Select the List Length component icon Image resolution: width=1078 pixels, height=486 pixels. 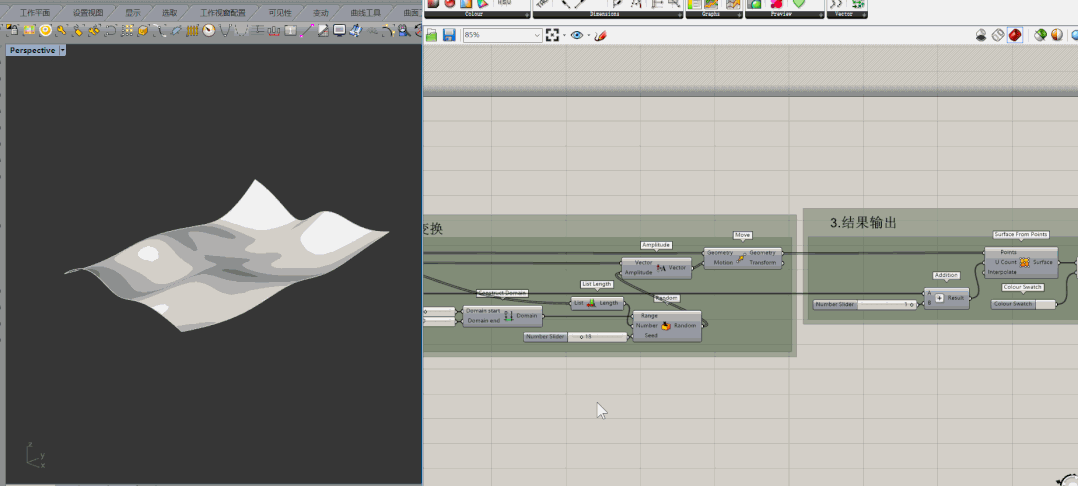[x=591, y=303]
